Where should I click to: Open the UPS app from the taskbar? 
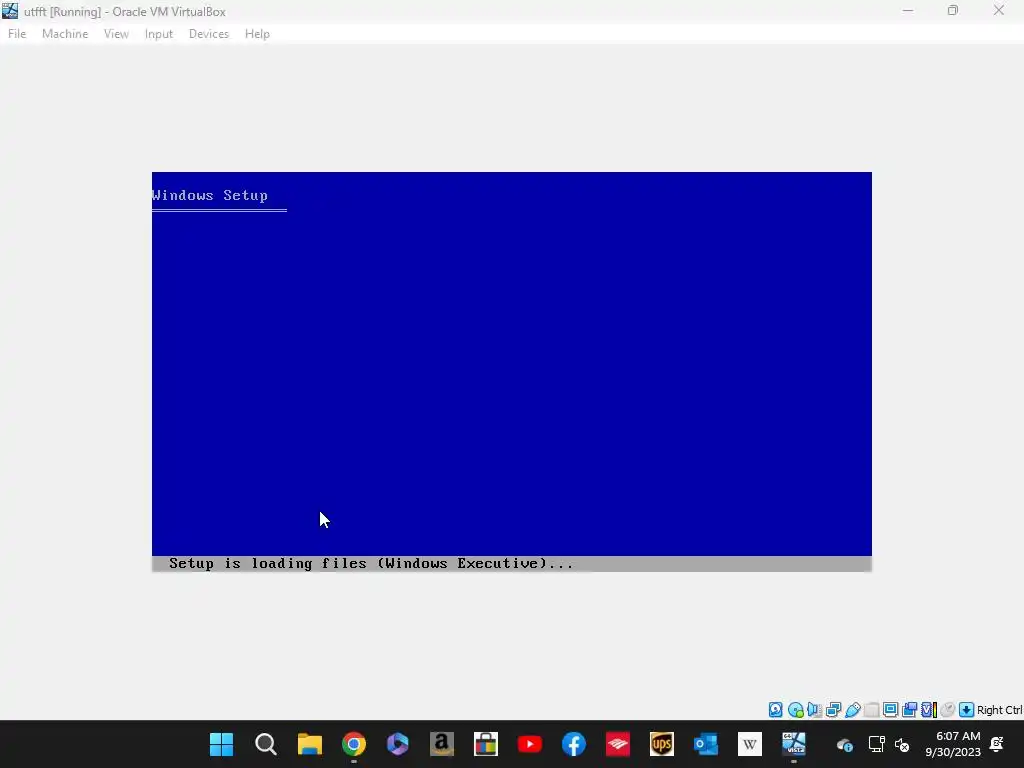pos(662,744)
